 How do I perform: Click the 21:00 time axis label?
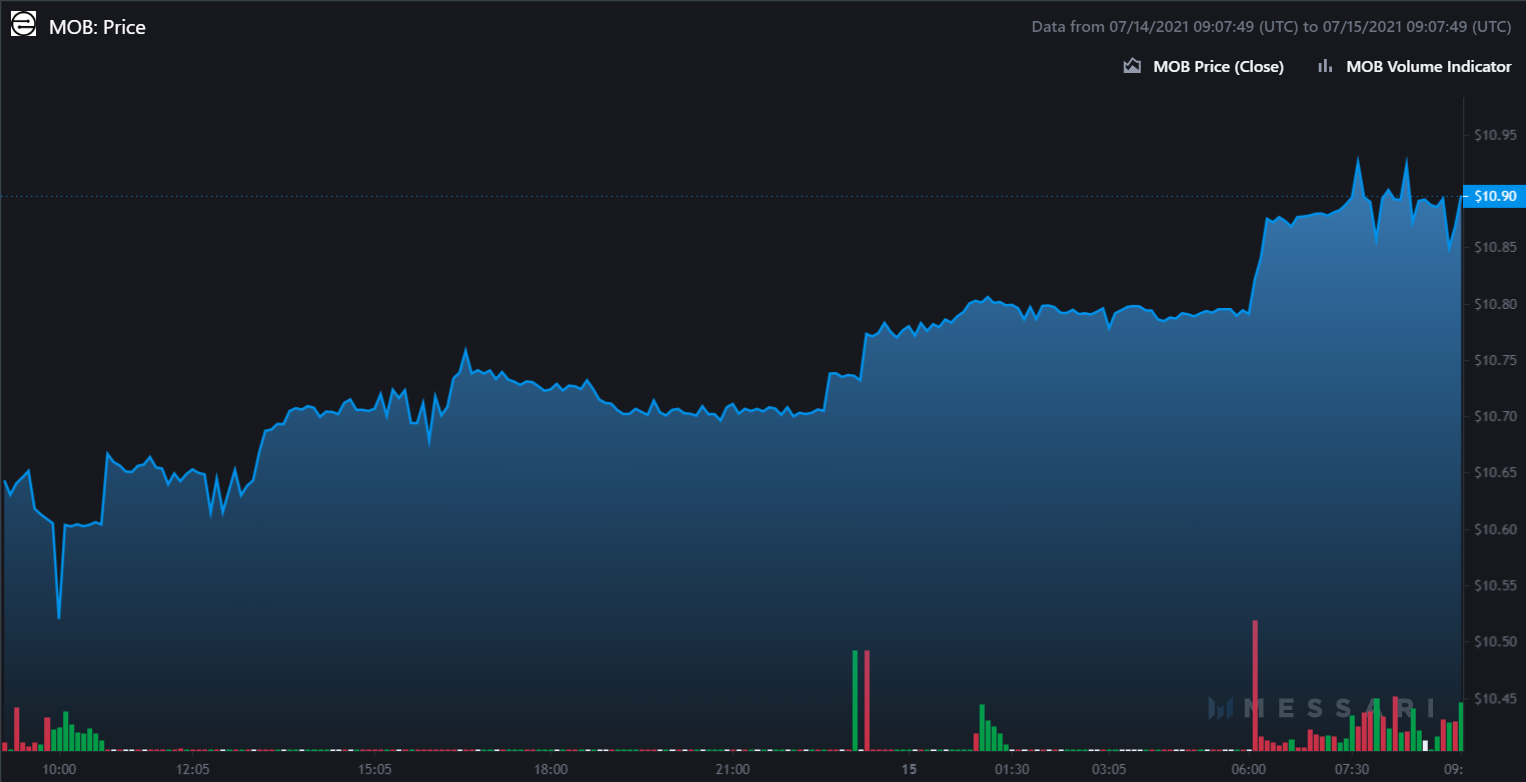point(733,769)
